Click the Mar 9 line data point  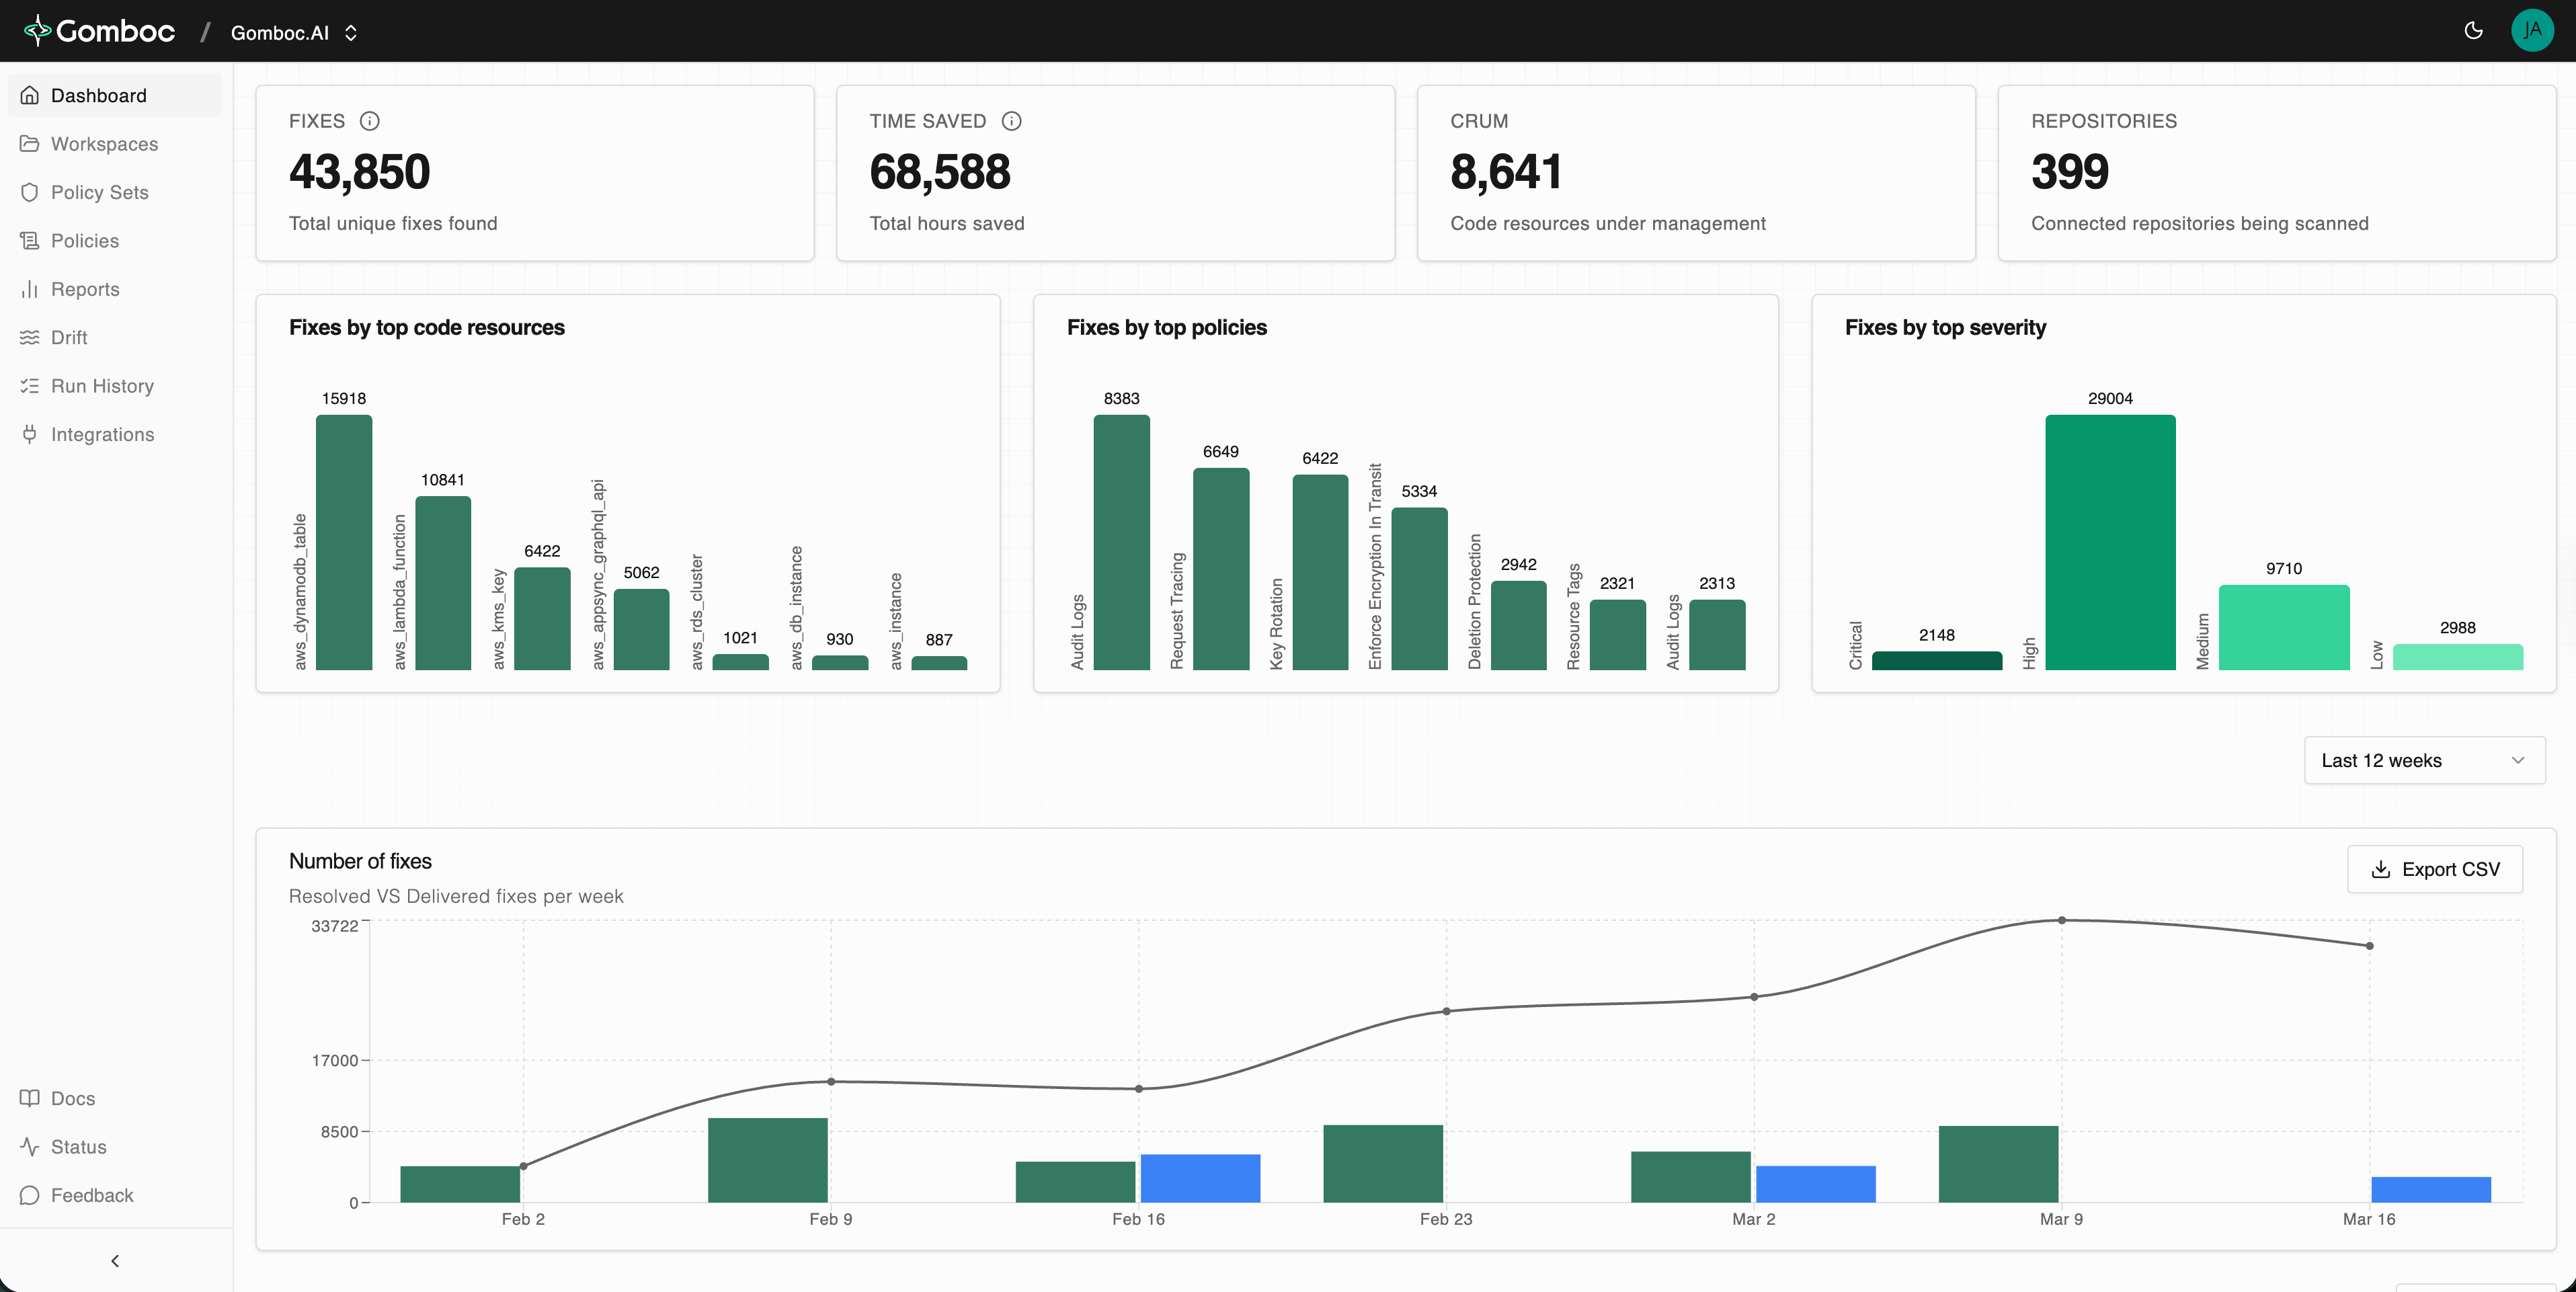tap(2061, 920)
